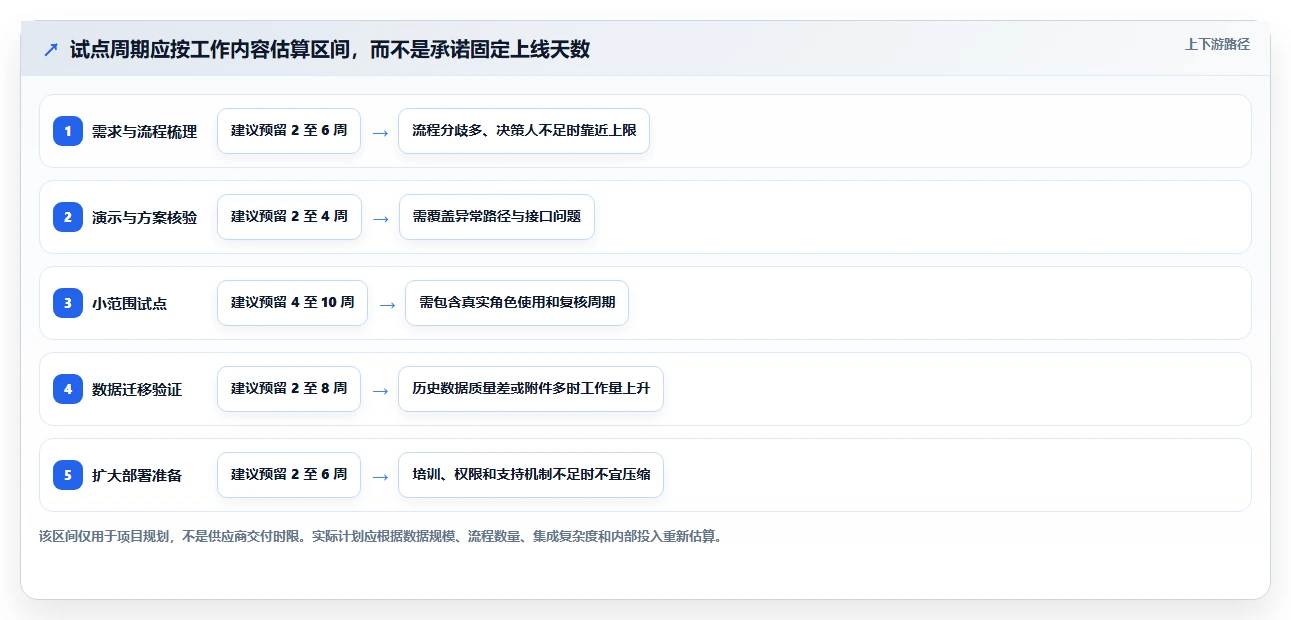Click the arrow in 需求与流程梳理 row
1291x620 pixels.
[x=380, y=132]
